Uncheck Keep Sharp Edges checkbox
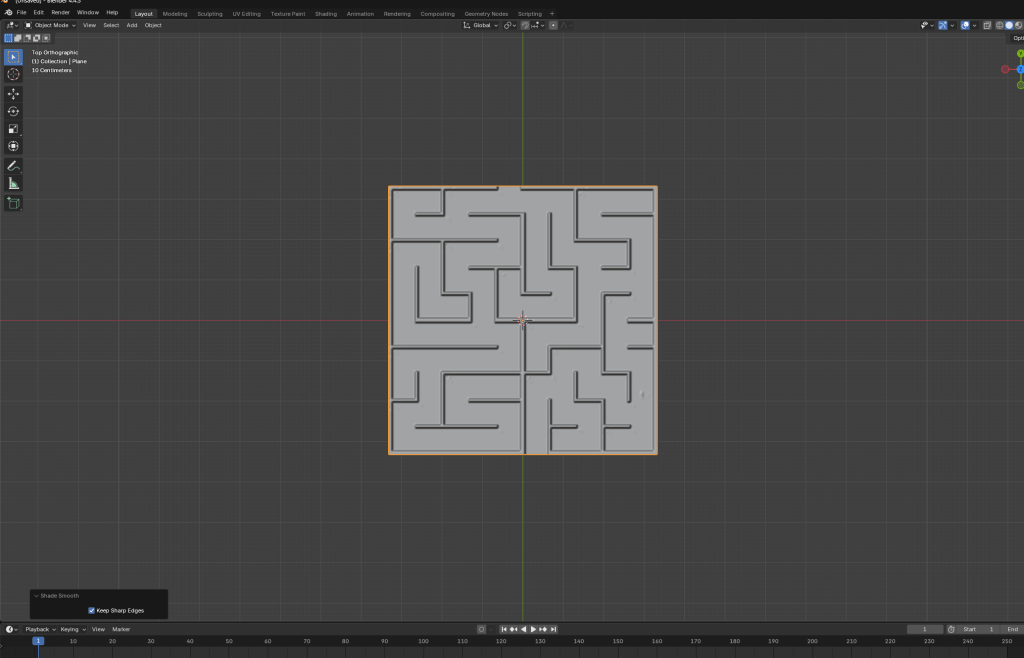This screenshot has width=1024, height=658. click(92, 610)
